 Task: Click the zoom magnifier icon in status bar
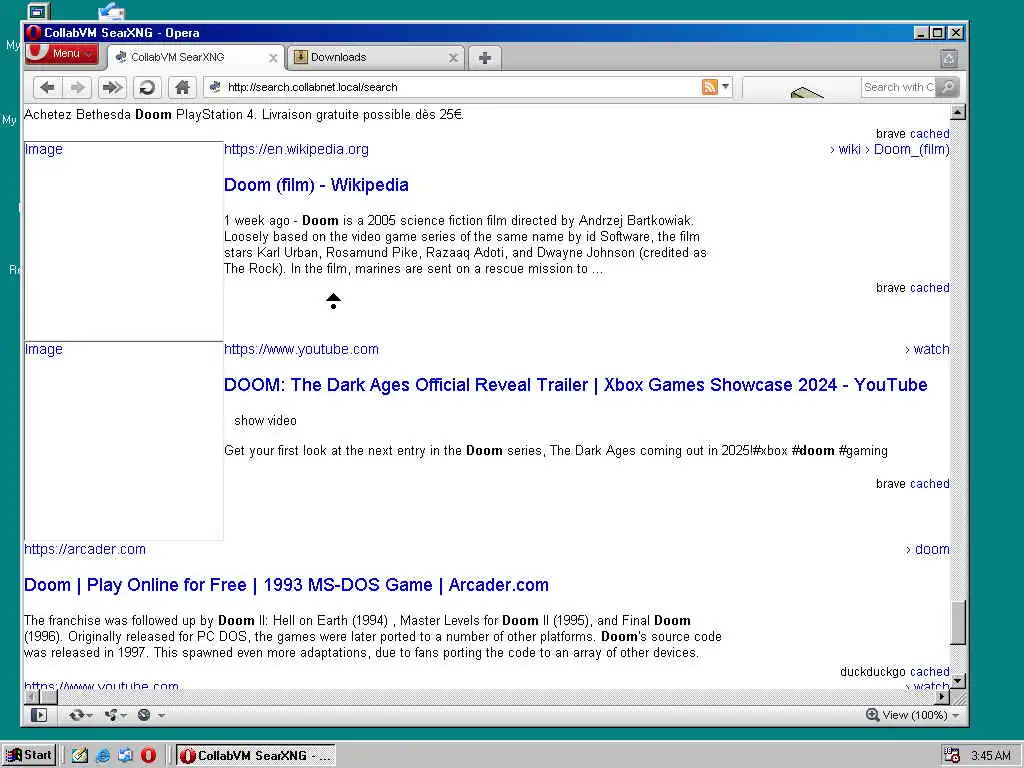pyautogui.click(x=872, y=715)
